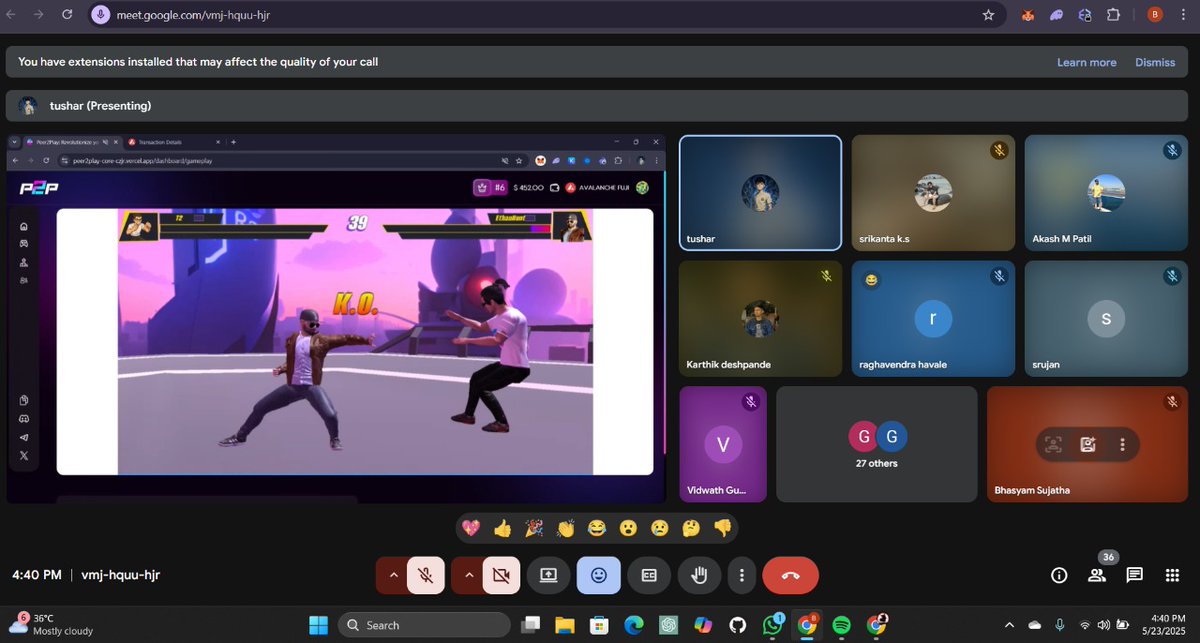This screenshot has width=1200, height=643.
Task: Open File Explorer from the taskbar
Action: (565, 625)
